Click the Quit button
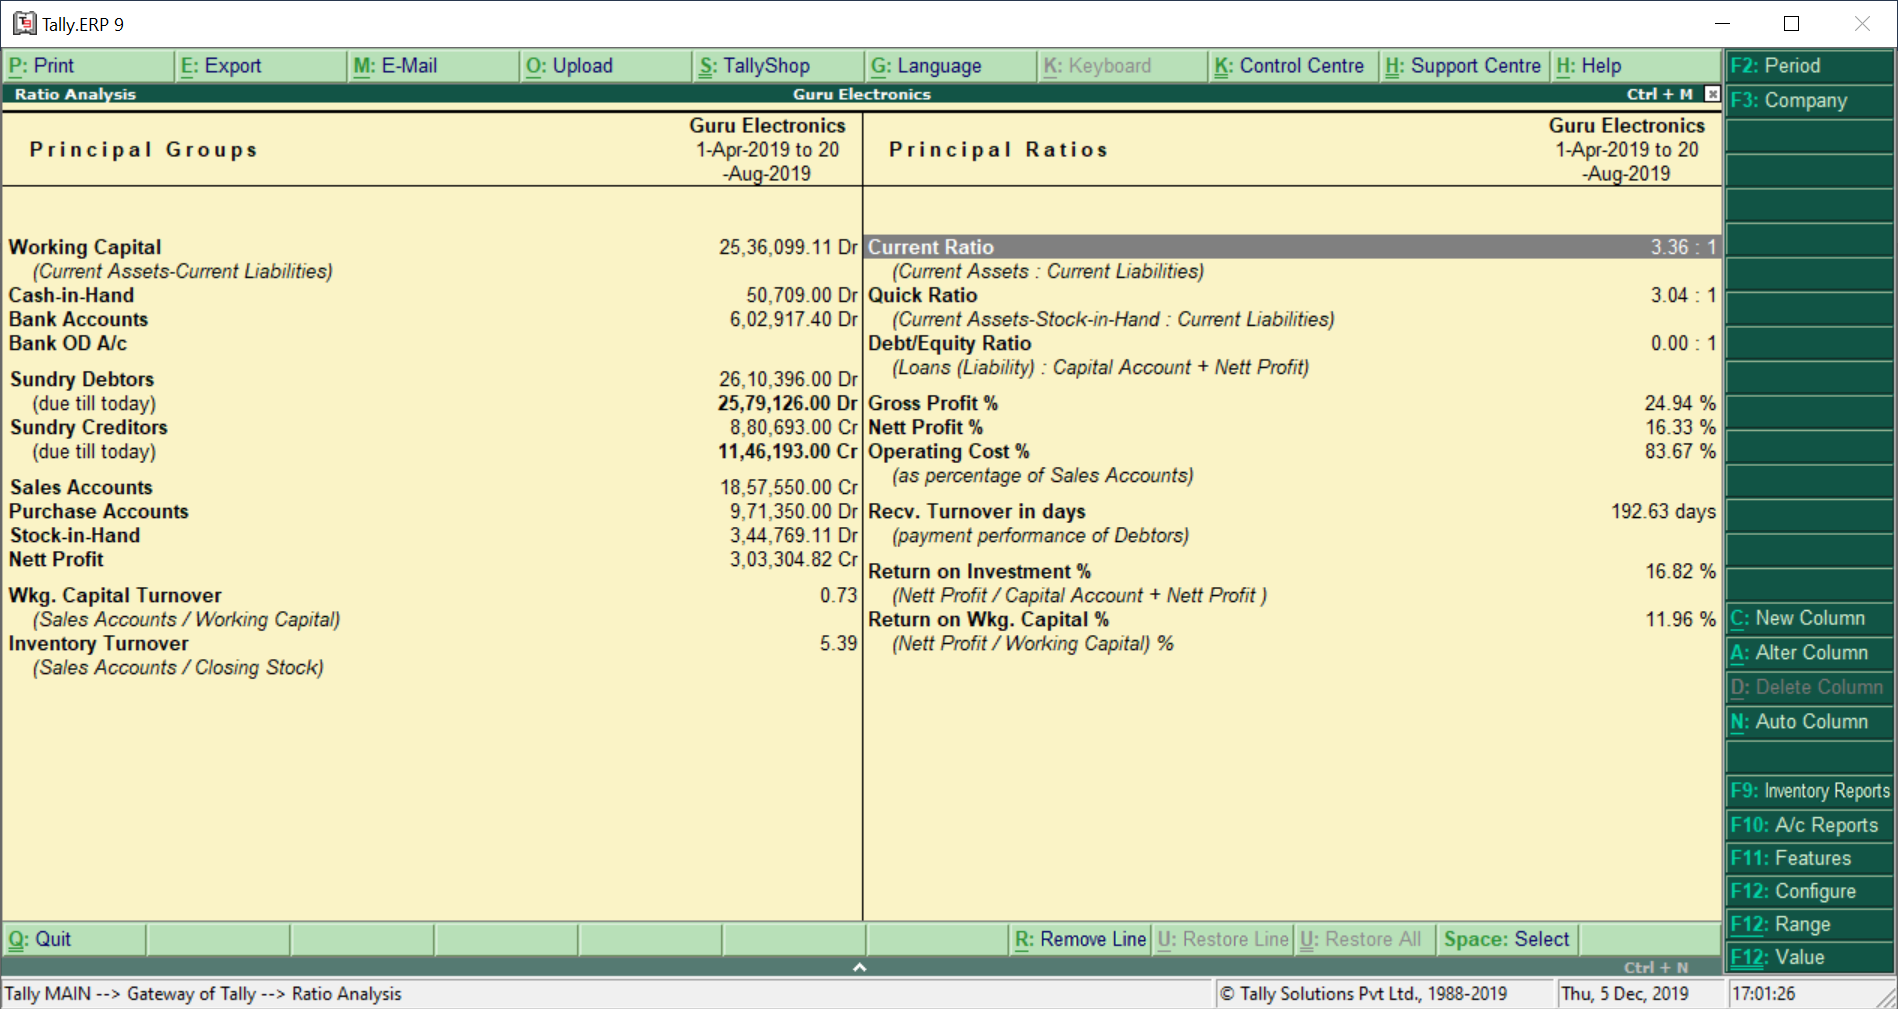1898x1009 pixels. (75, 939)
